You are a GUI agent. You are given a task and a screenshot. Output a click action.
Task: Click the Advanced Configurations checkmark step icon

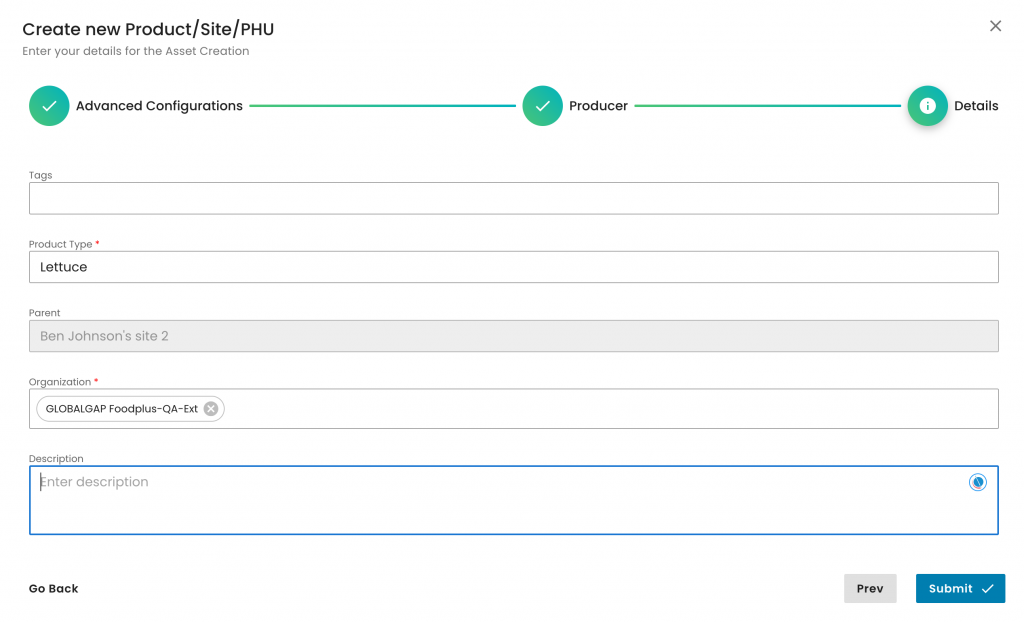[49, 106]
